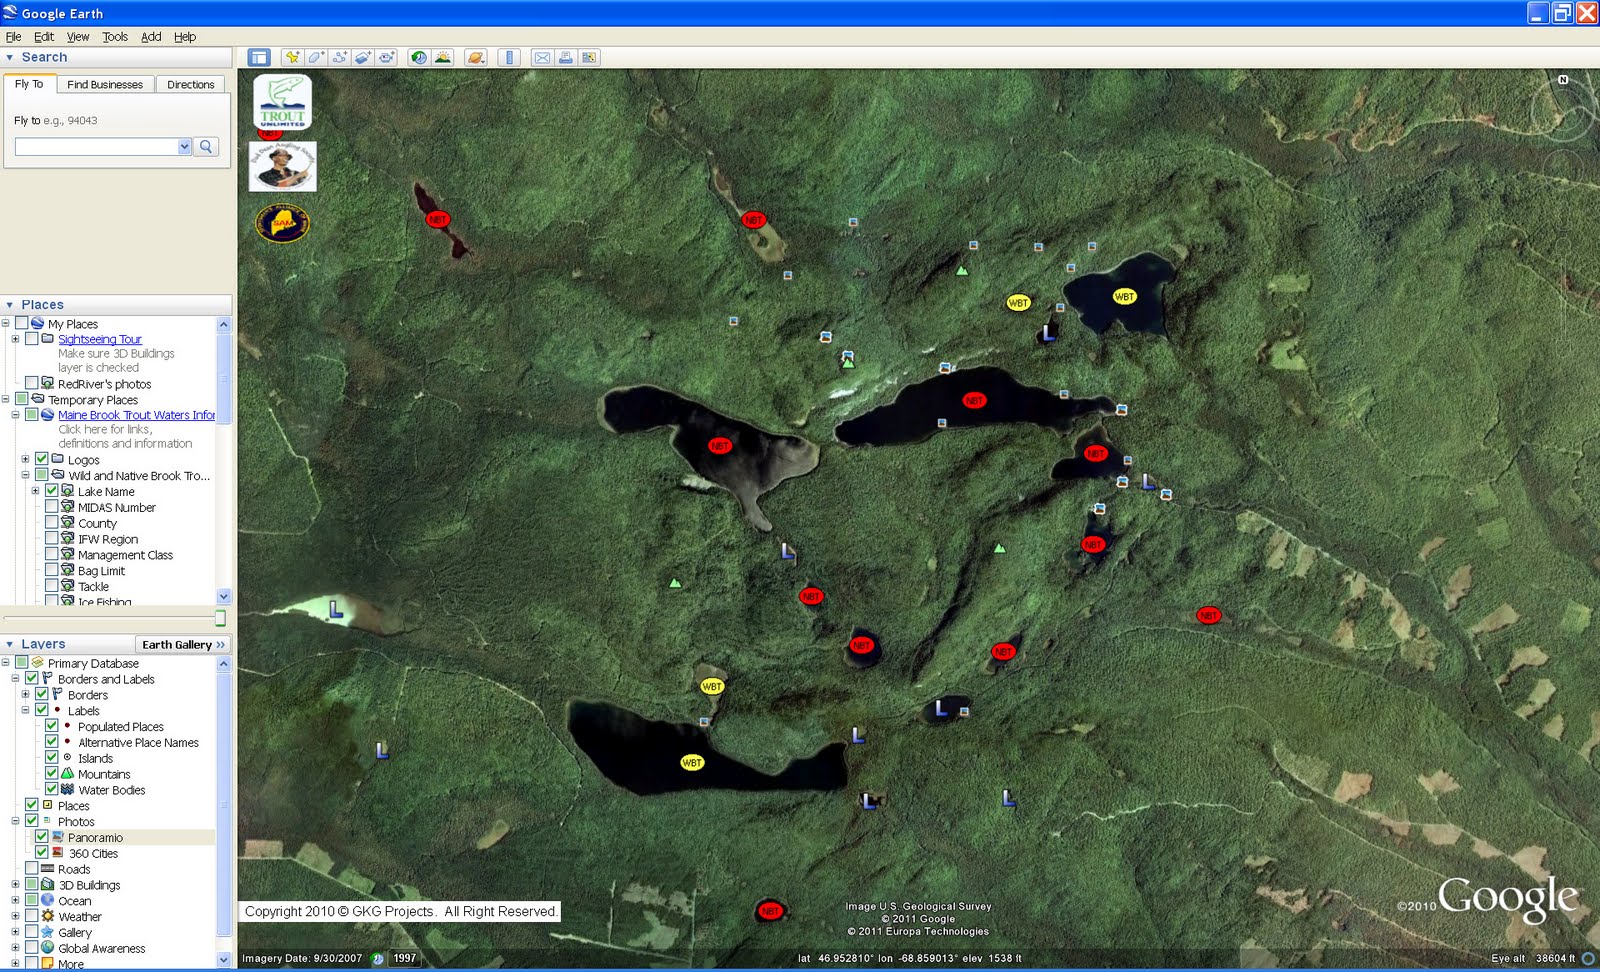Open the Fly To search history dropdown
The image size is (1600, 972).
tap(184, 146)
